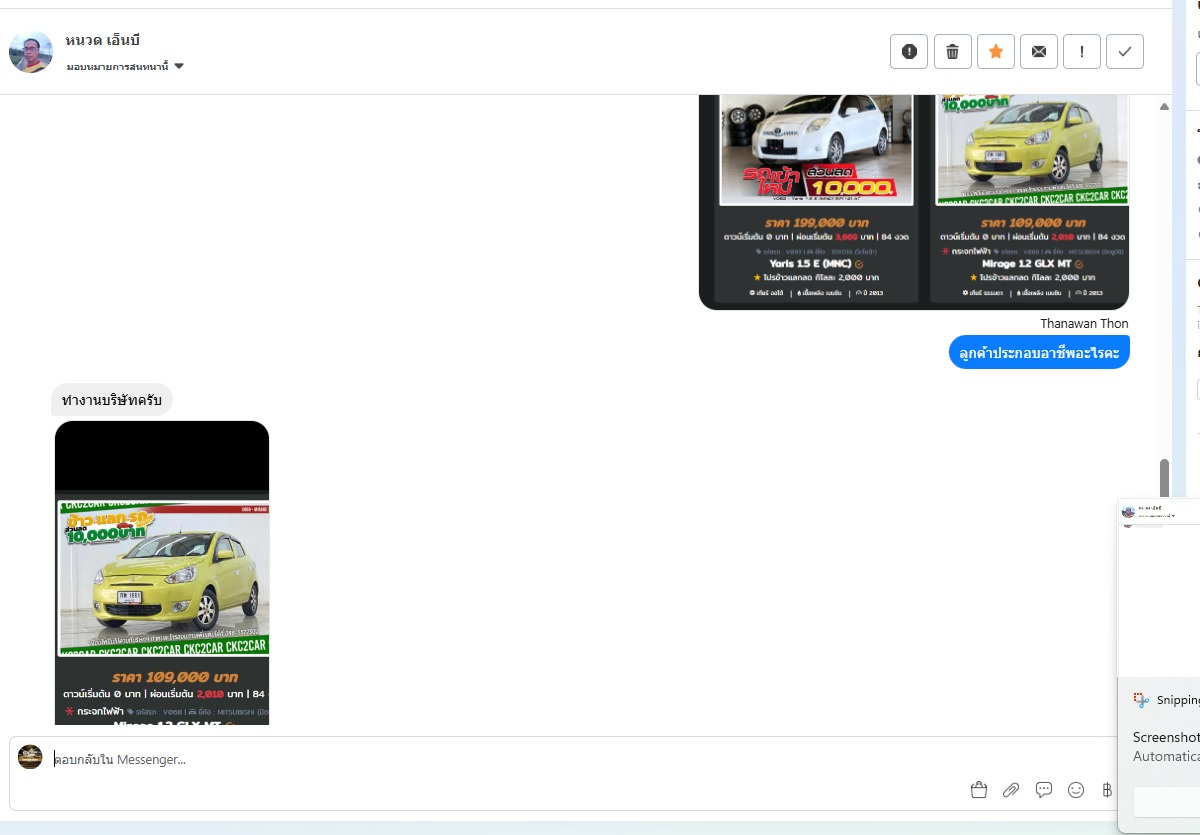This screenshot has width=1200, height=835.
Task: Select the ทำงานบริษัทครับ message bubble
Action: click(x=112, y=400)
